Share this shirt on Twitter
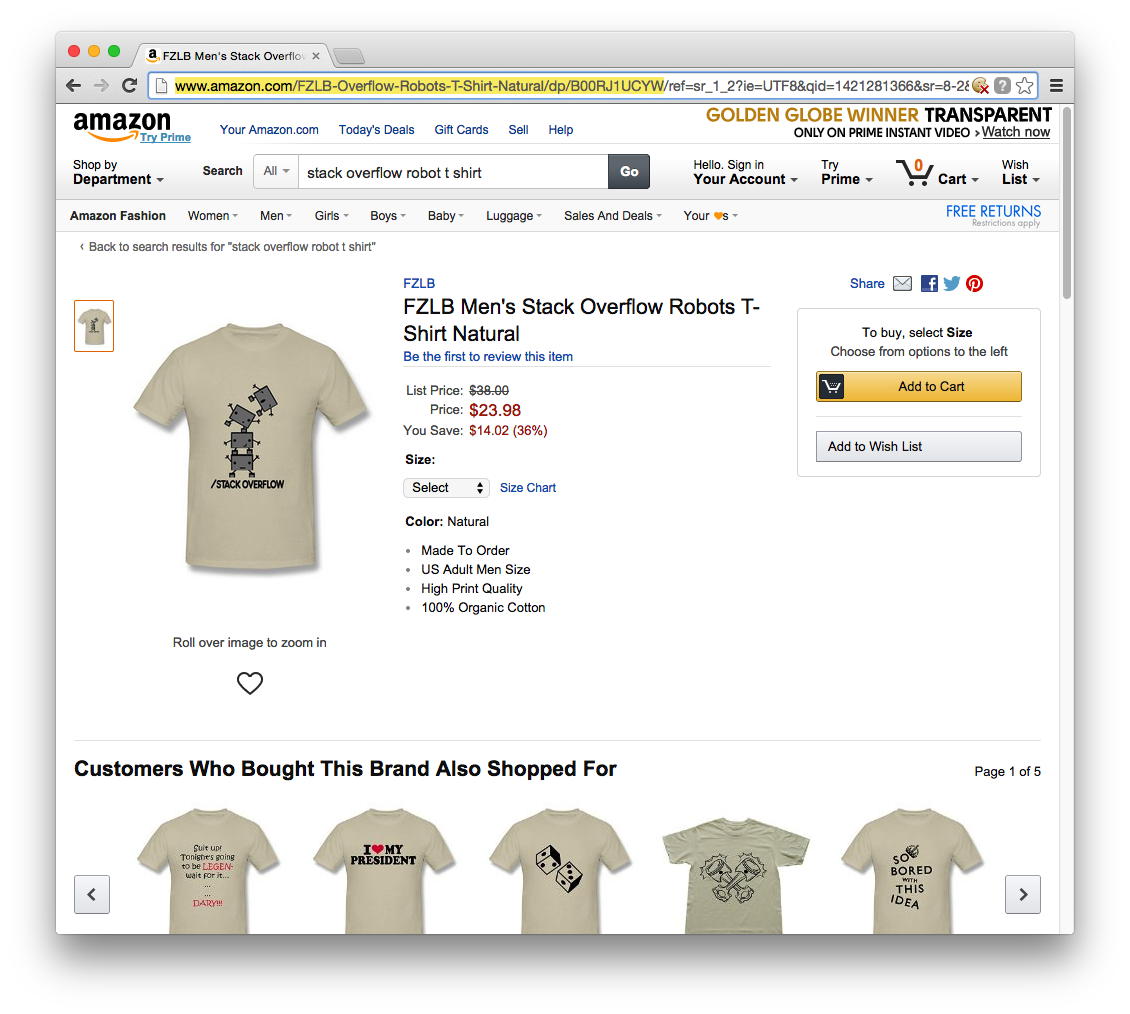Screen dimensions: 1130x1014 tap(951, 284)
